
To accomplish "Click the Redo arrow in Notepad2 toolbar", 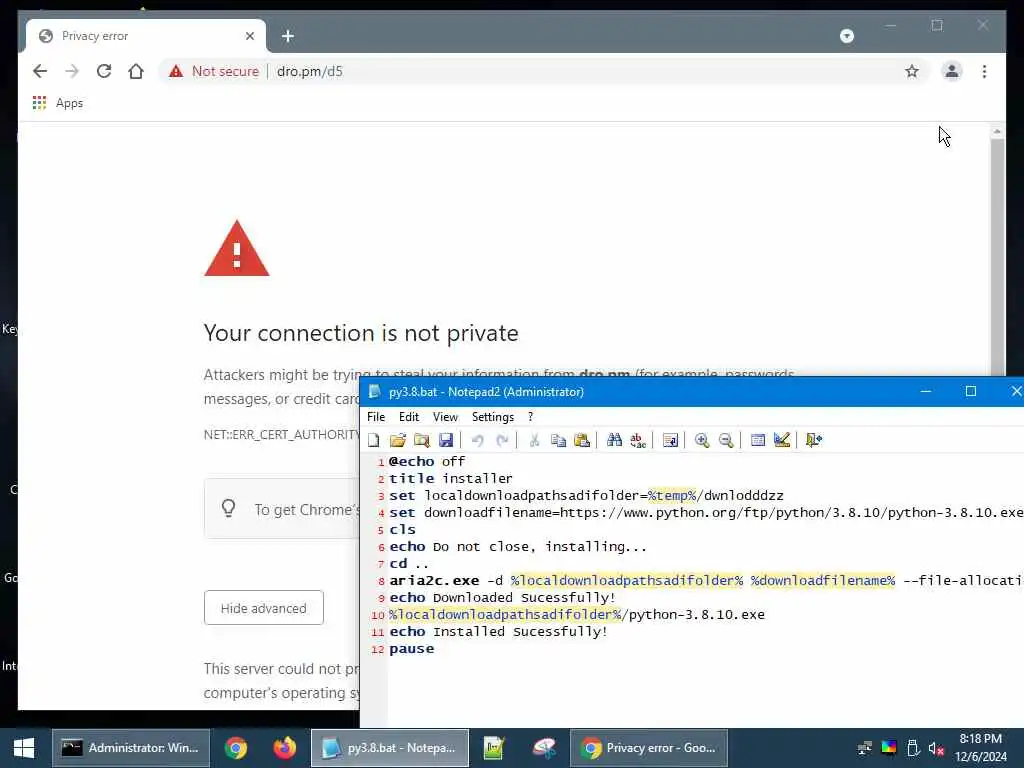I will pos(502,440).
